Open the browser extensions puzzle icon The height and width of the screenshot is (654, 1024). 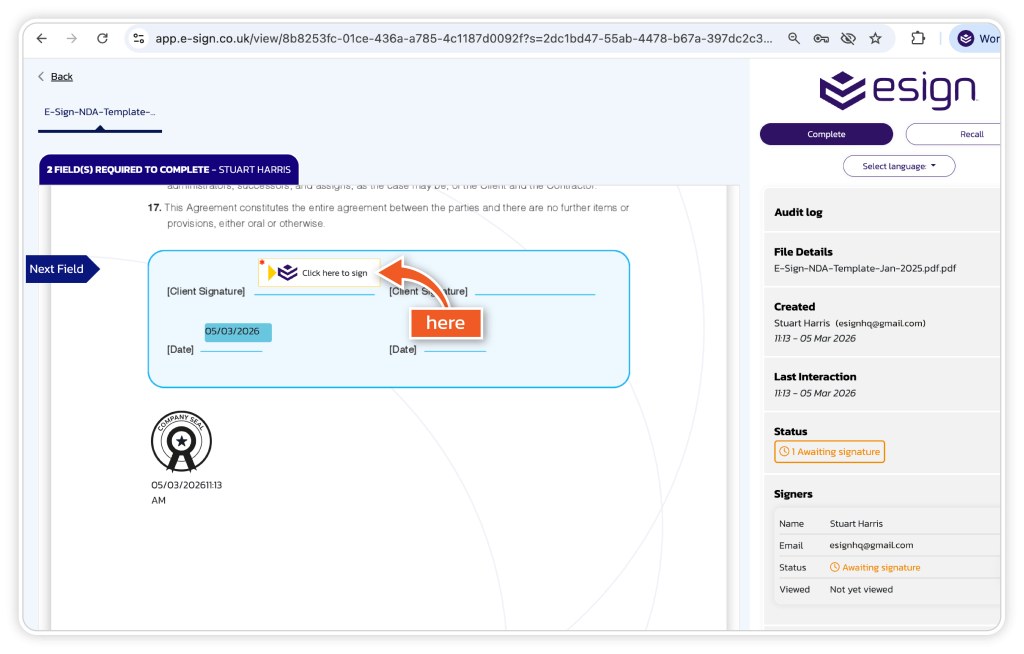917,38
